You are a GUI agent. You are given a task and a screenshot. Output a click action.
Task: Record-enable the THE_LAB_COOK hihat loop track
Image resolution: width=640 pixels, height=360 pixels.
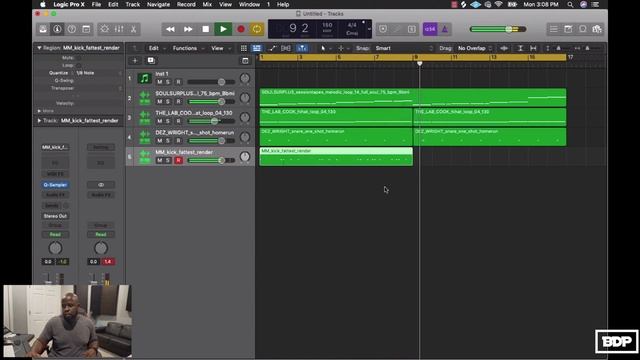(178, 121)
